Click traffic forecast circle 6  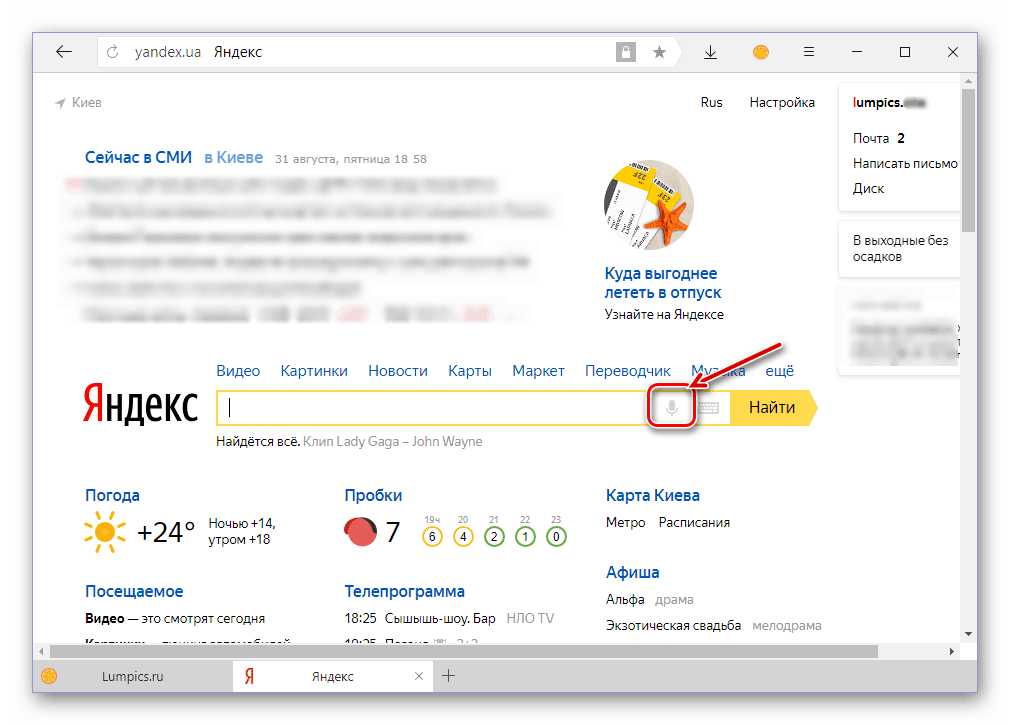432,536
